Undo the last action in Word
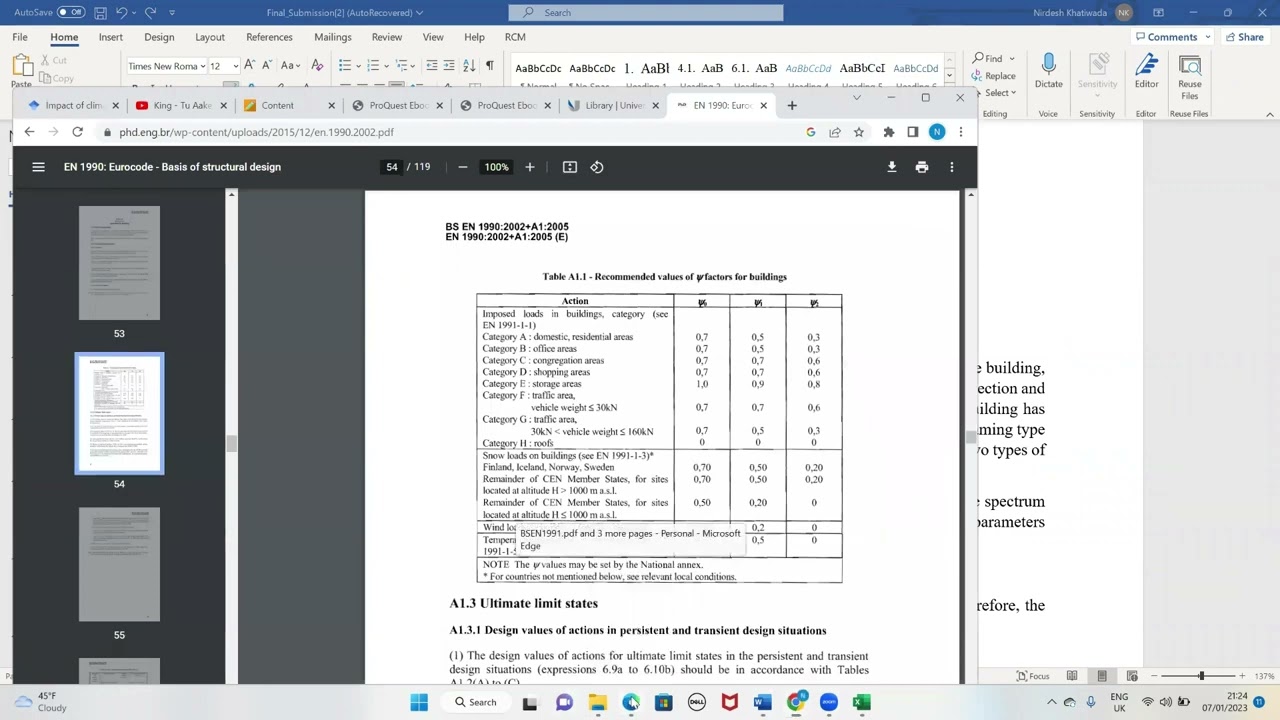This screenshot has width=1280, height=720. click(121, 12)
